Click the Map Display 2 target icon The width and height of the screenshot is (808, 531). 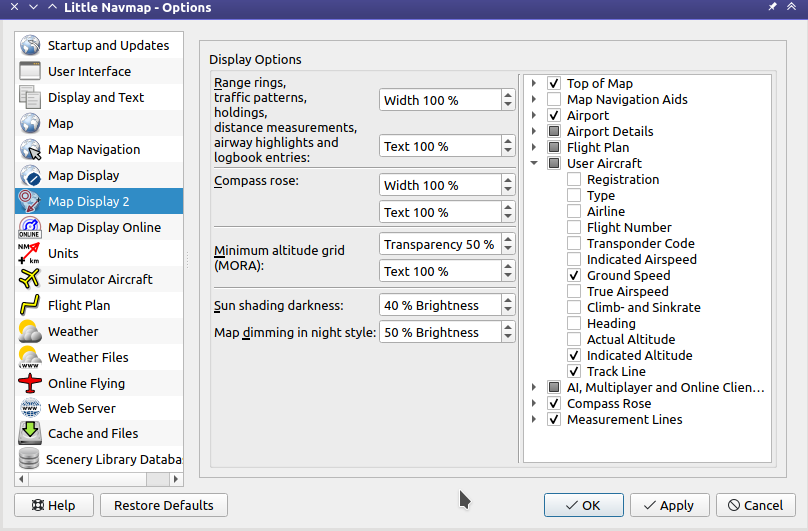30,201
